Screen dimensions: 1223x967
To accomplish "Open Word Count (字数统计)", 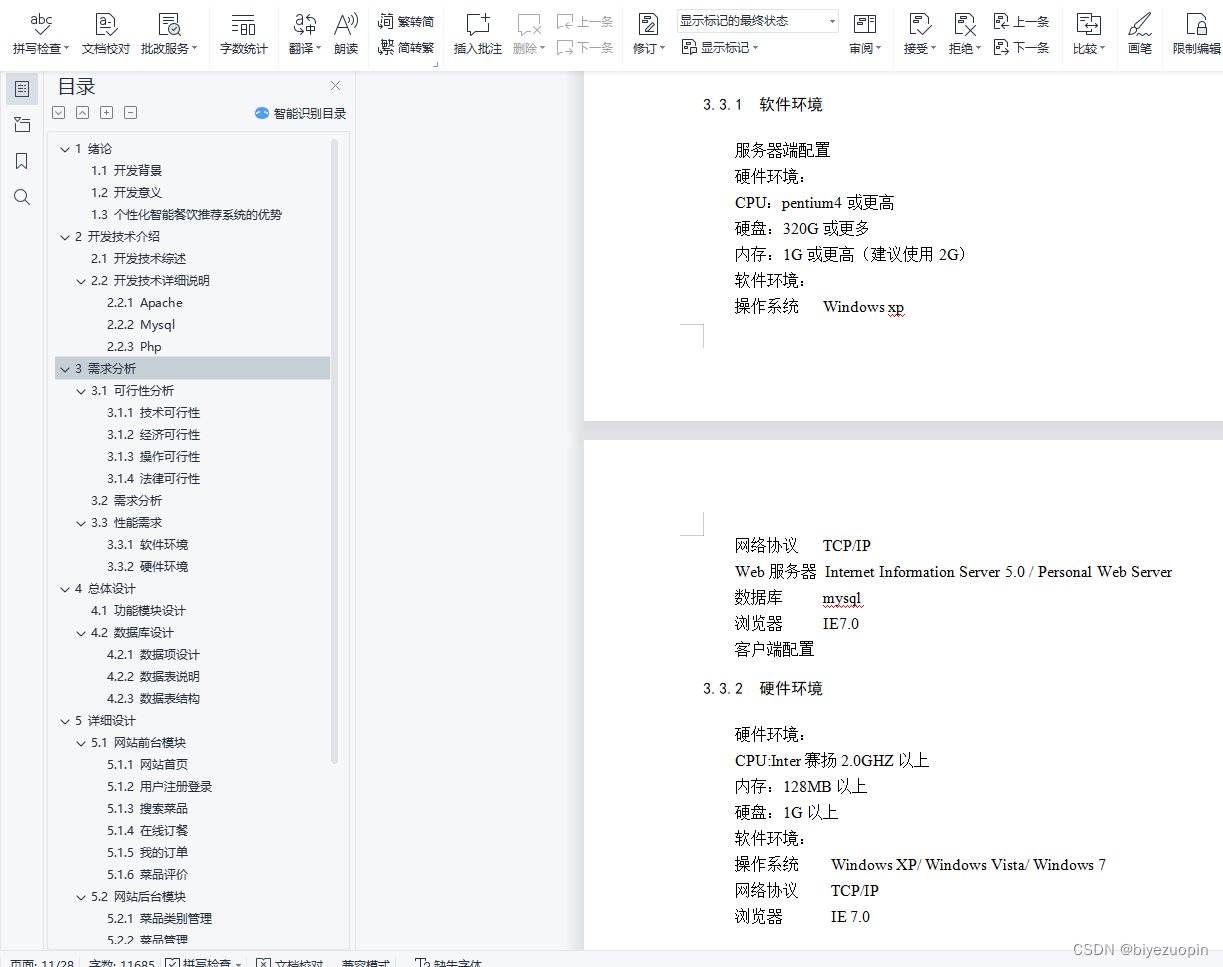I will (243, 34).
